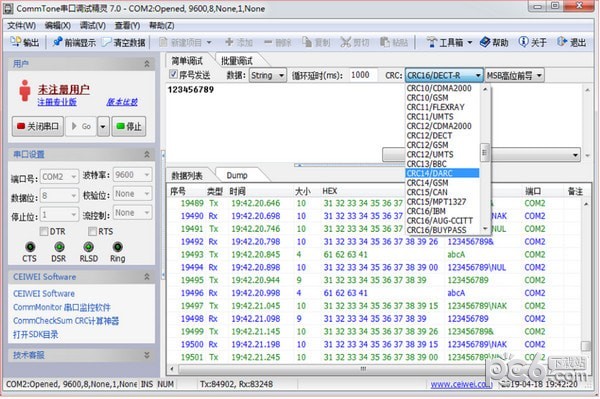Click the Ring indicator light
Viewport: 600px width, 399px height.
click(118, 247)
